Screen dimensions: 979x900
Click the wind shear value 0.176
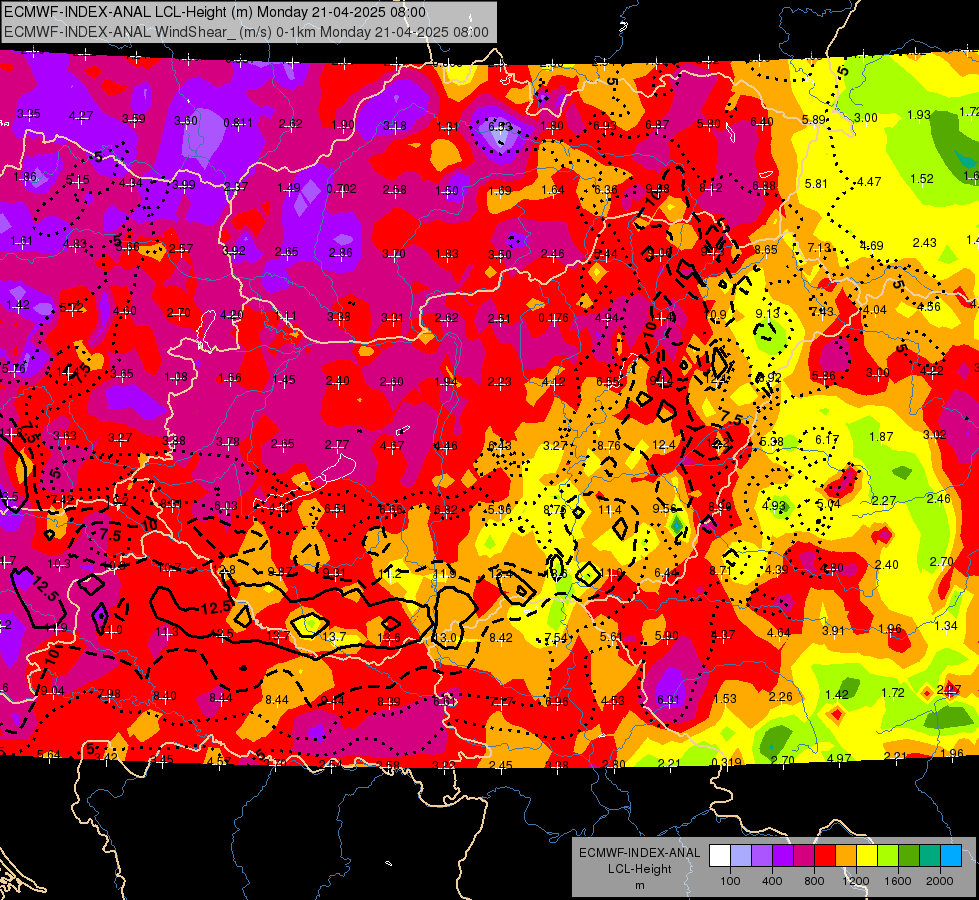[x=553, y=318]
